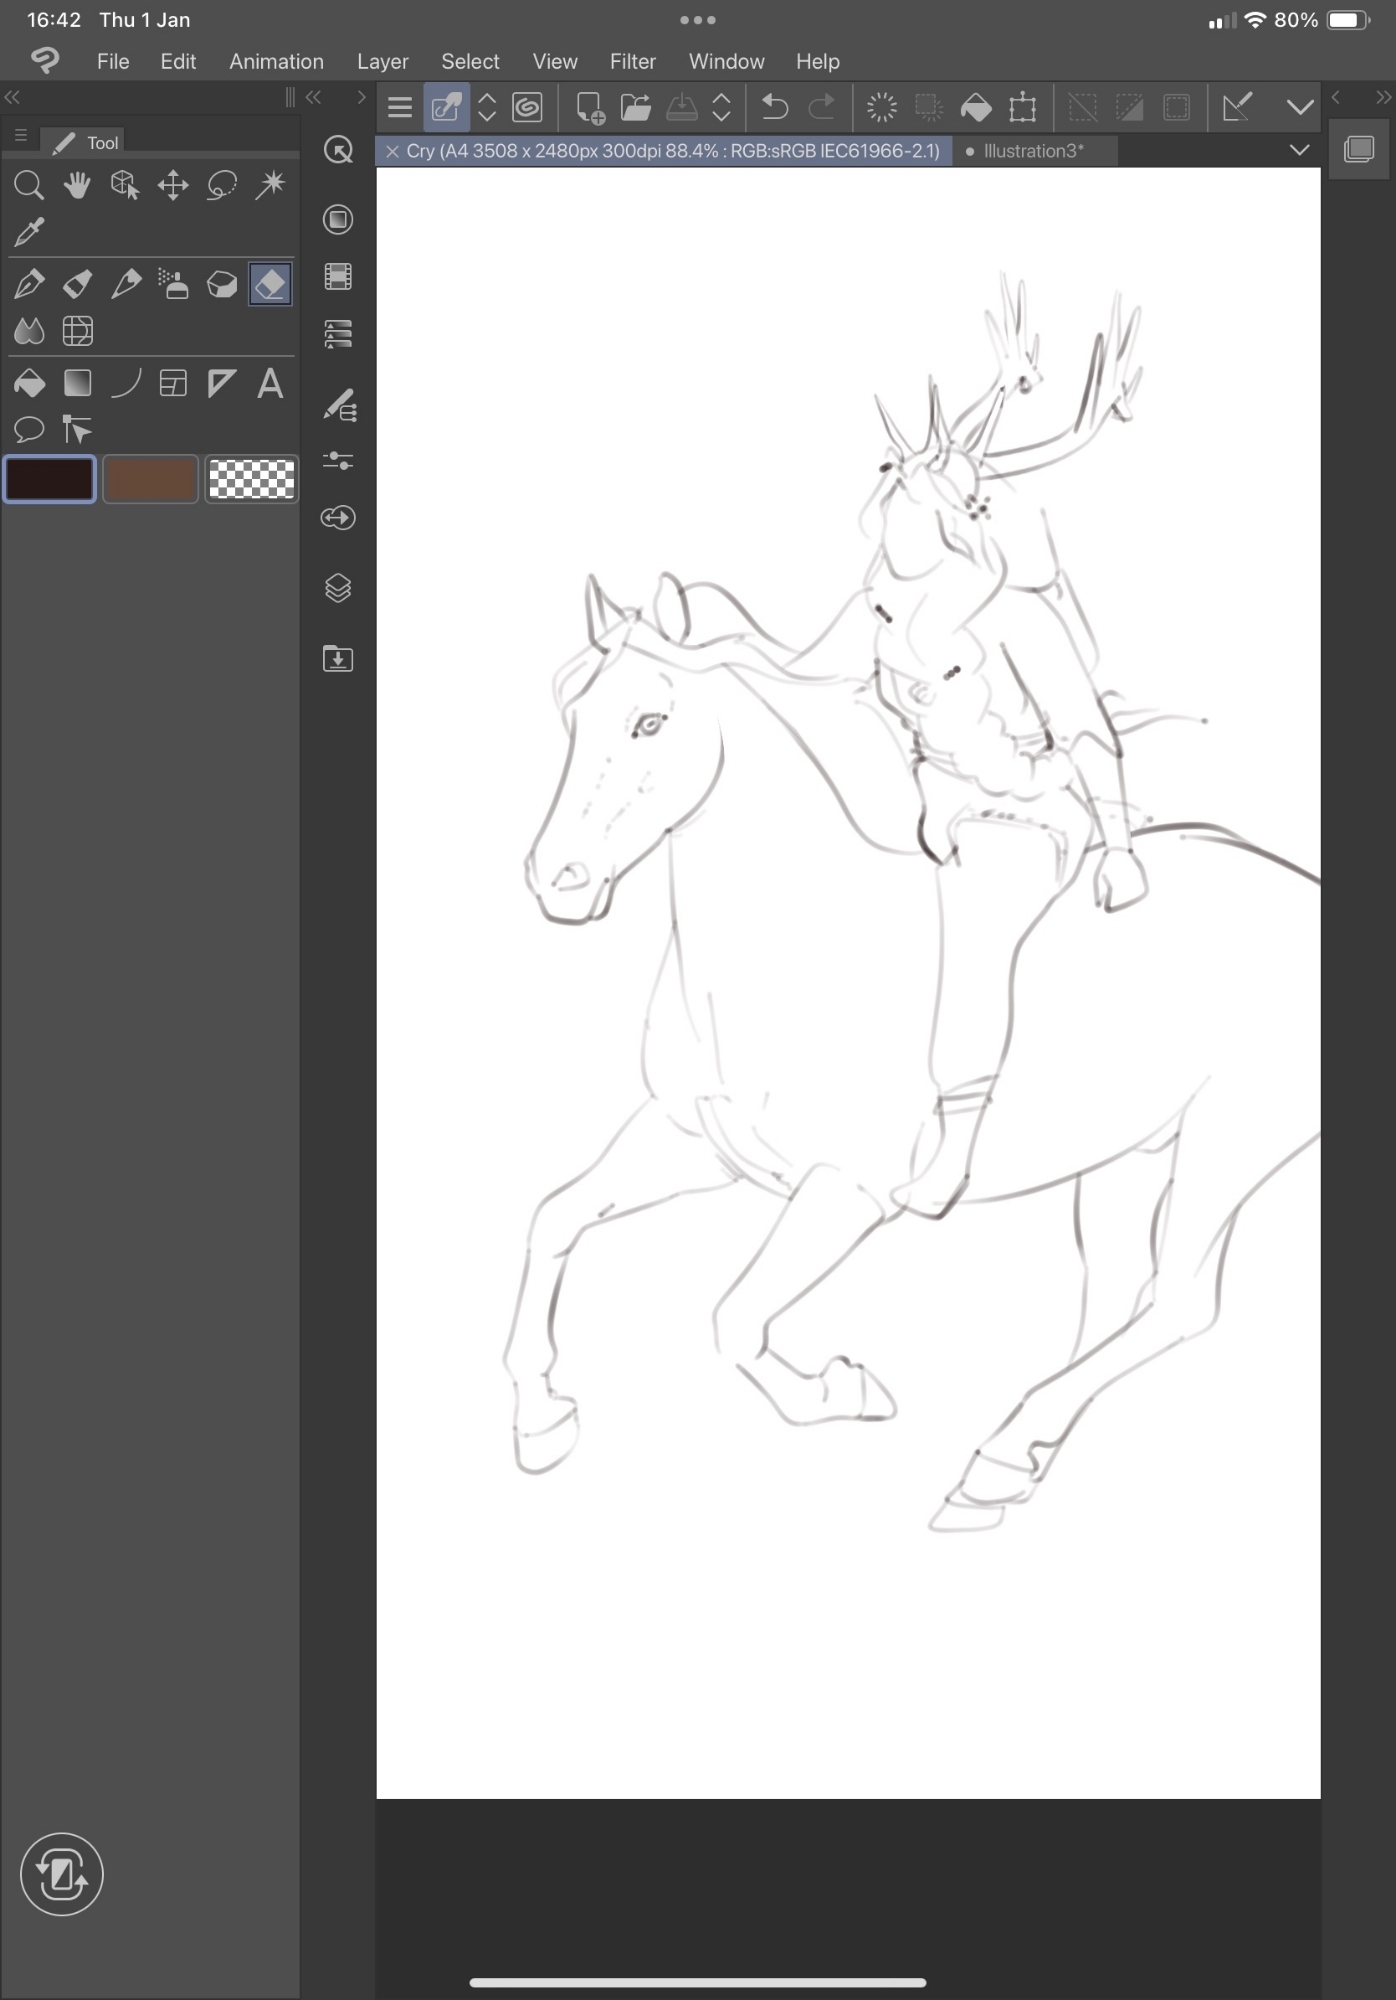Expand the command bar overflow chevron

point(1299,107)
